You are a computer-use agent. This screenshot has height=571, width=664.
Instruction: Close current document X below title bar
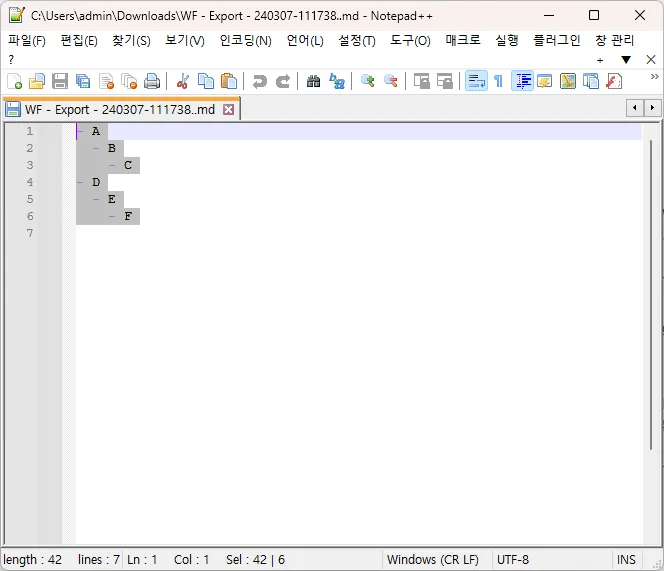coord(651,60)
